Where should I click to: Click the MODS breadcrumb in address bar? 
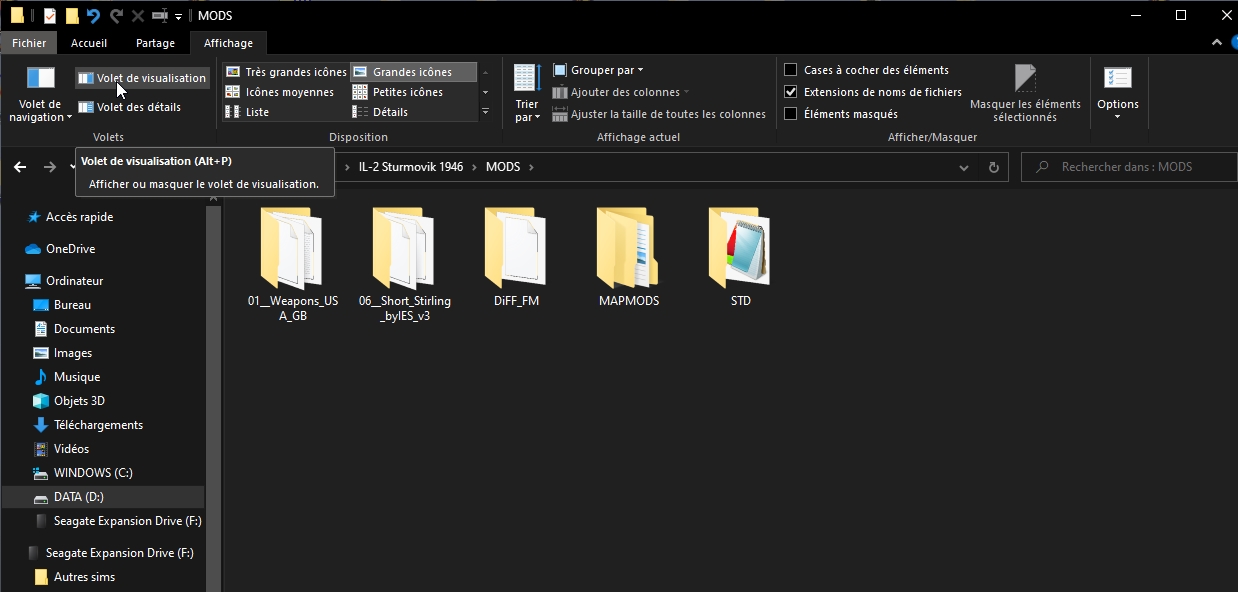point(503,167)
